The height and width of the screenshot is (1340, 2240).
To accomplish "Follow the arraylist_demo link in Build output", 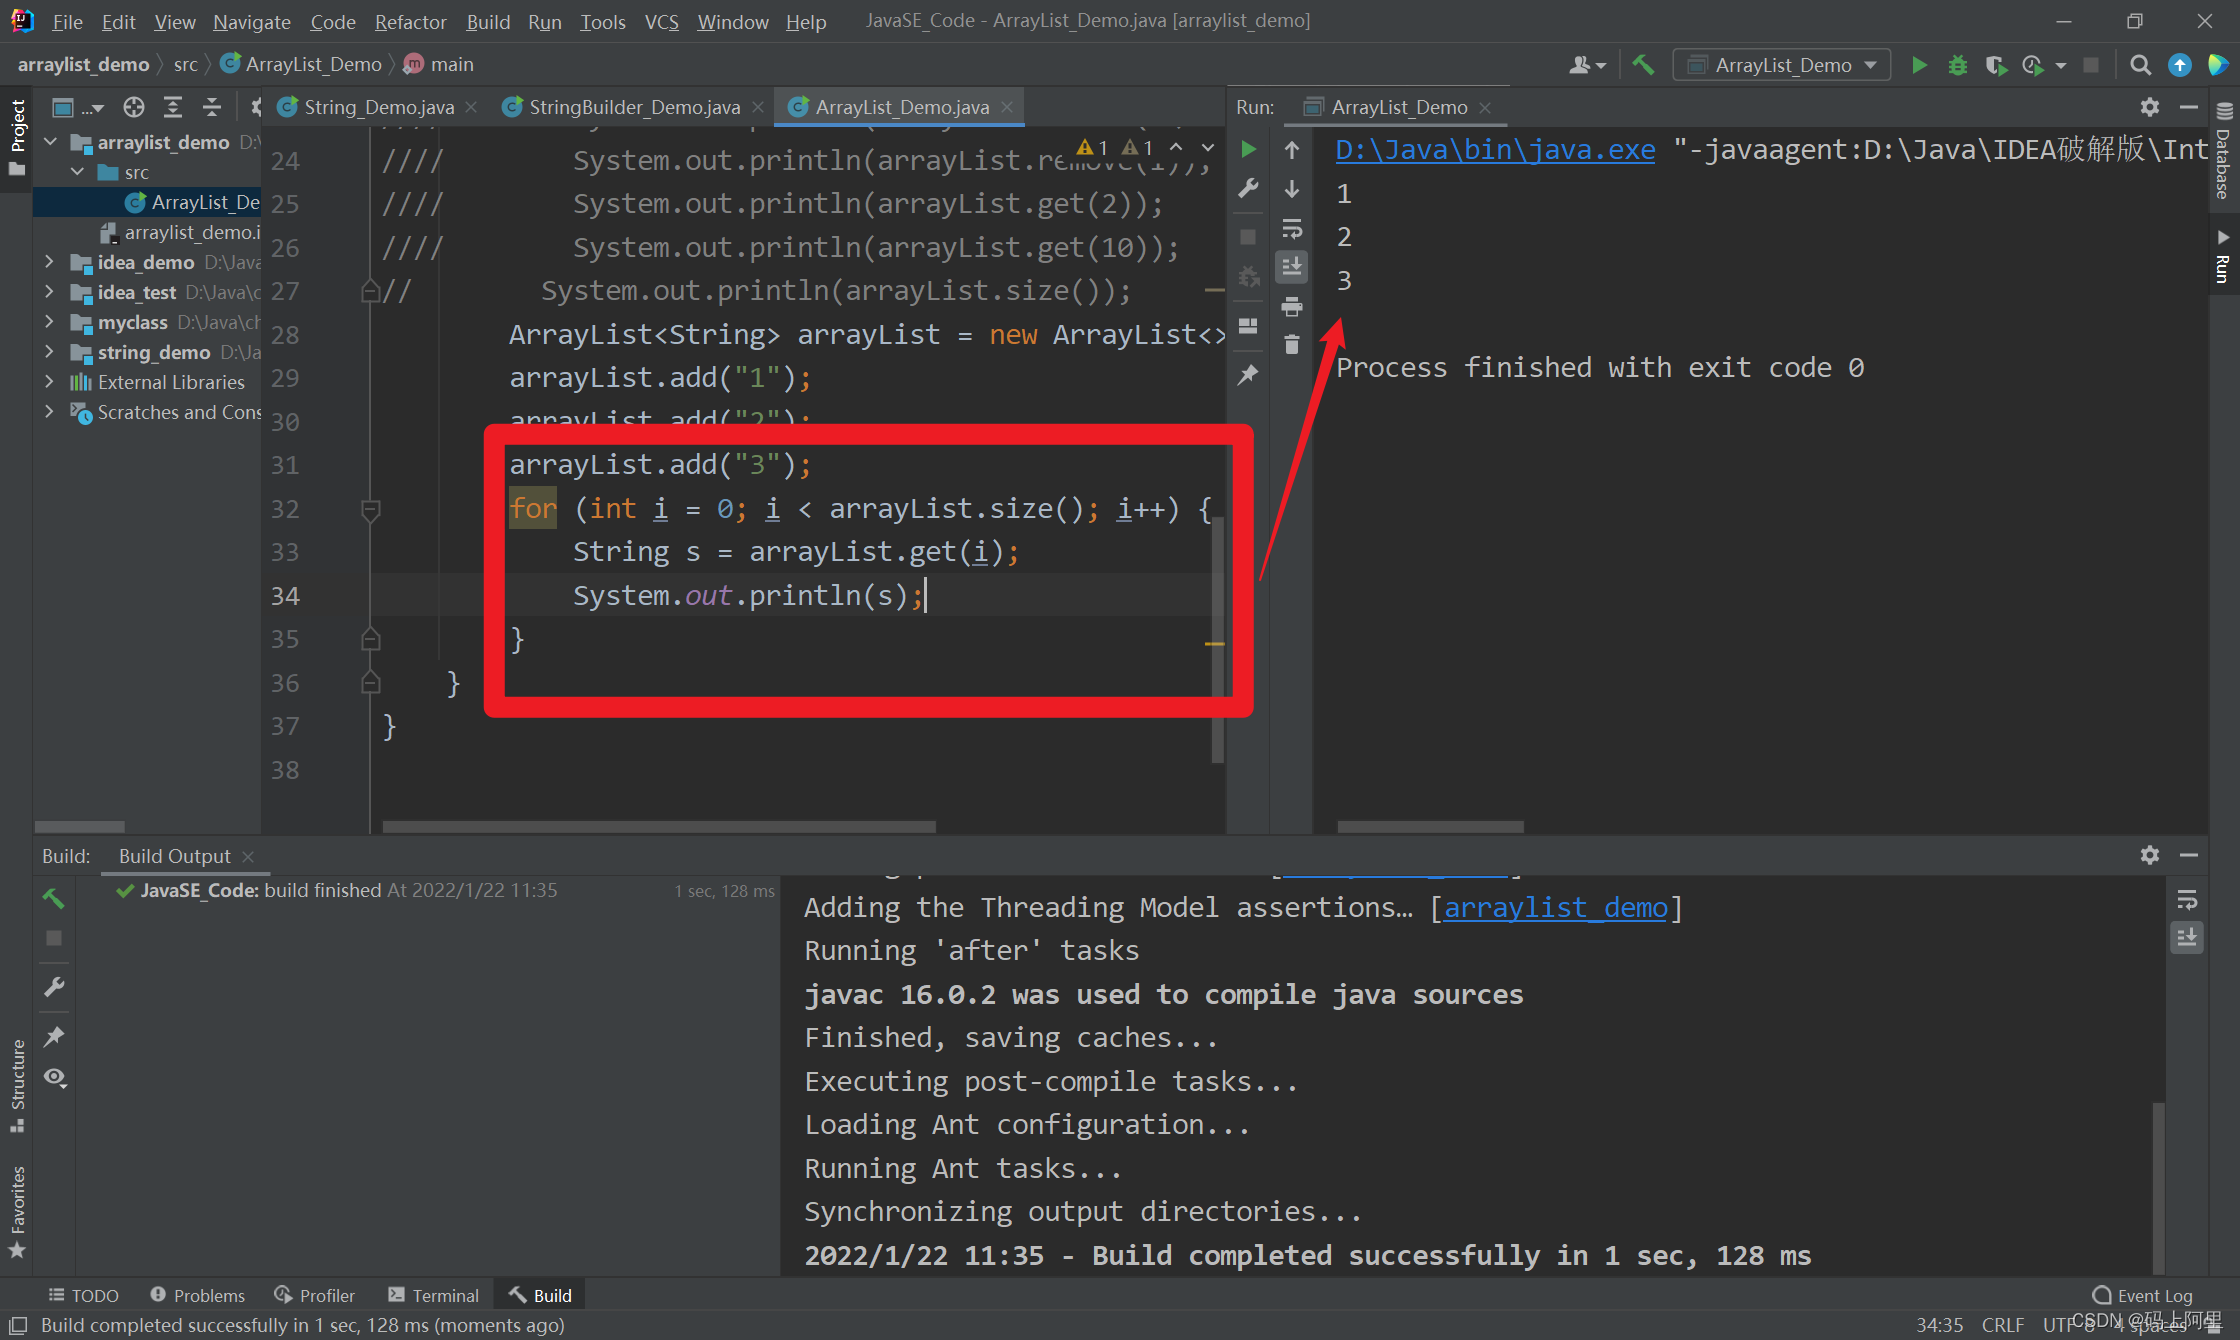I will pos(1556,907).
